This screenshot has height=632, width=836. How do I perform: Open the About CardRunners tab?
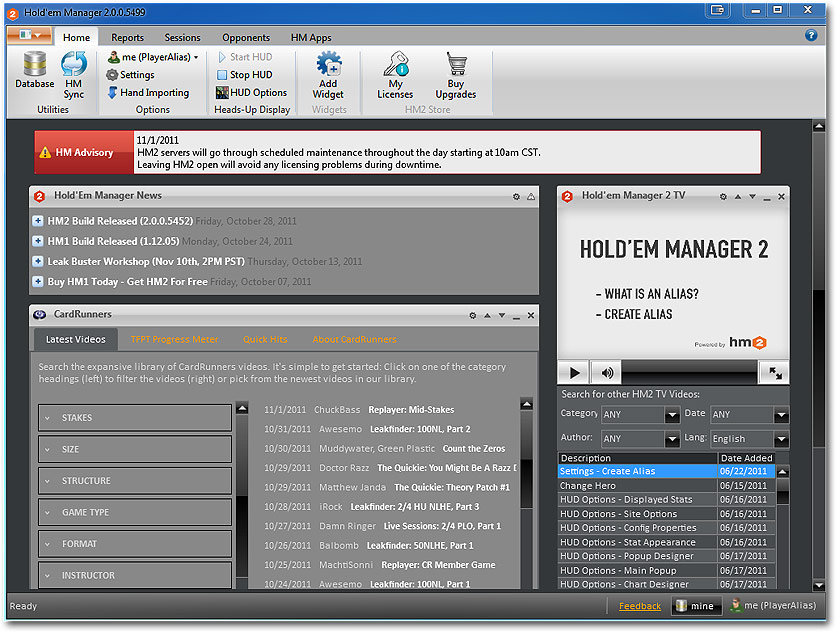pyautogui.click(x=354, y=339)
